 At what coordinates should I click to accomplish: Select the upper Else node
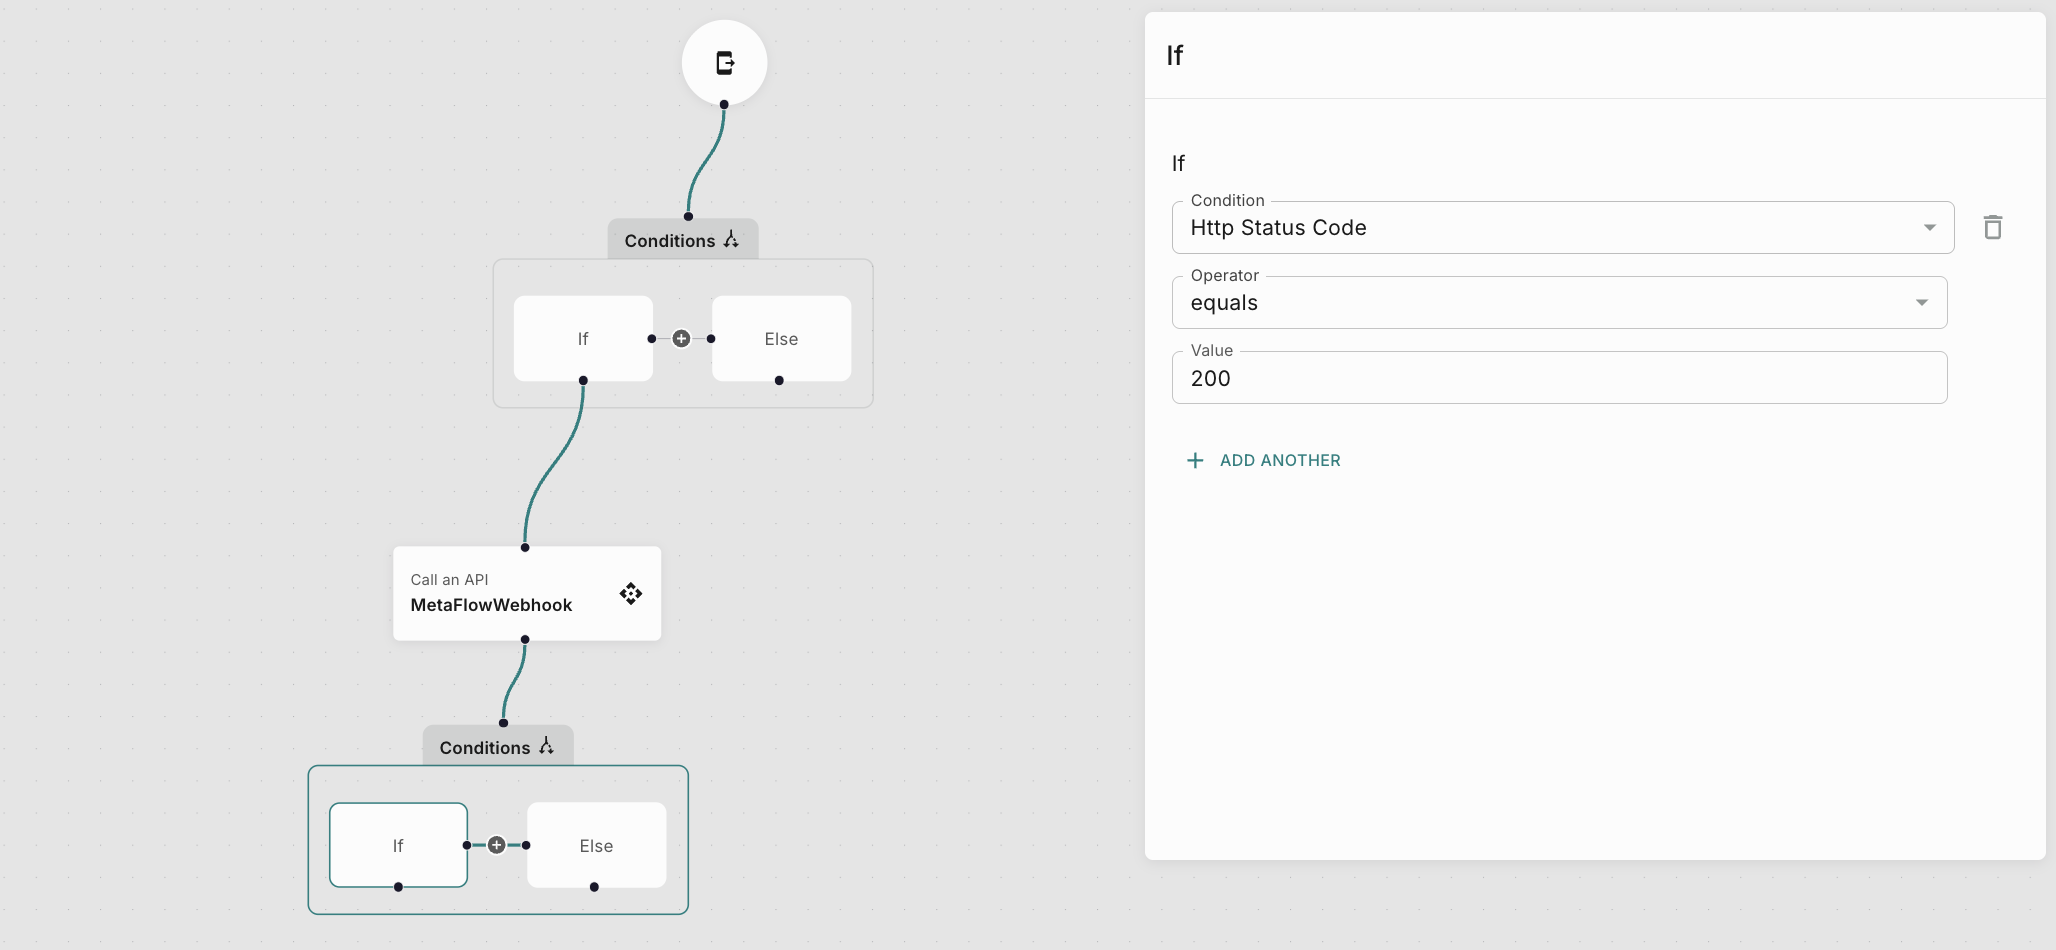pyautogui.click(x=781, y=339)
